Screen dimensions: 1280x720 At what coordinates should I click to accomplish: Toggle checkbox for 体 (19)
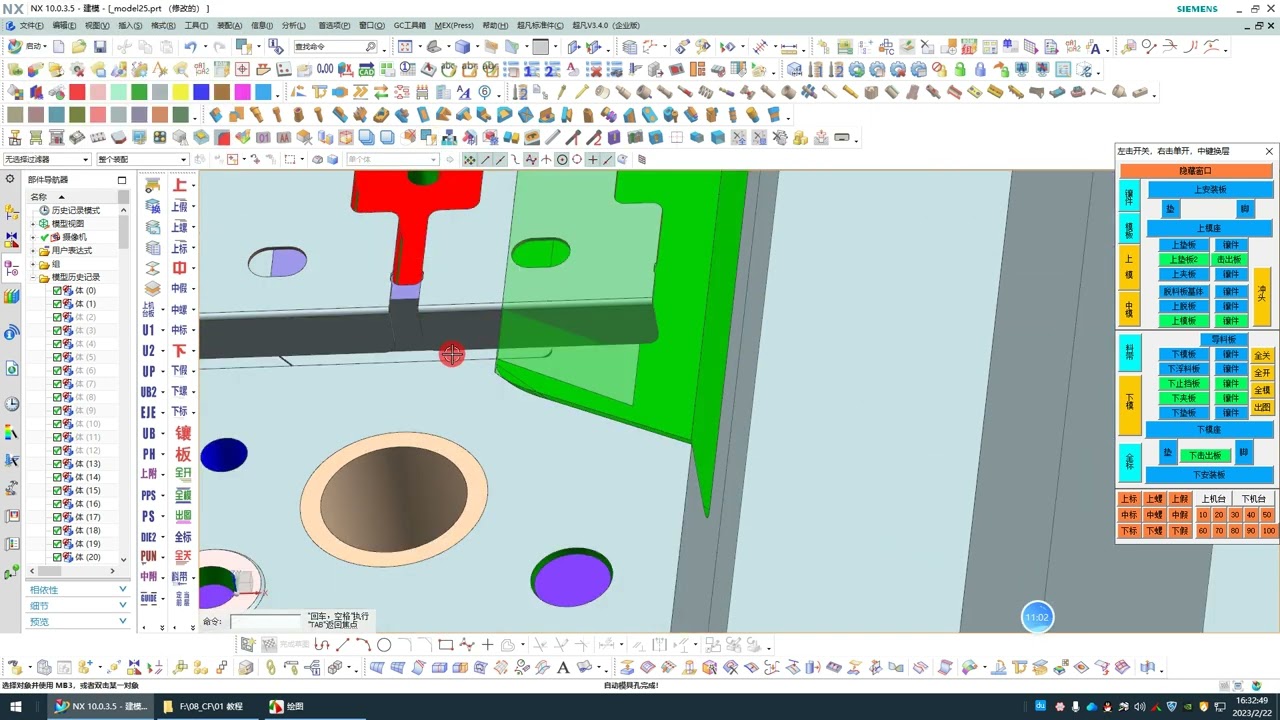click(x=57, y=544)
